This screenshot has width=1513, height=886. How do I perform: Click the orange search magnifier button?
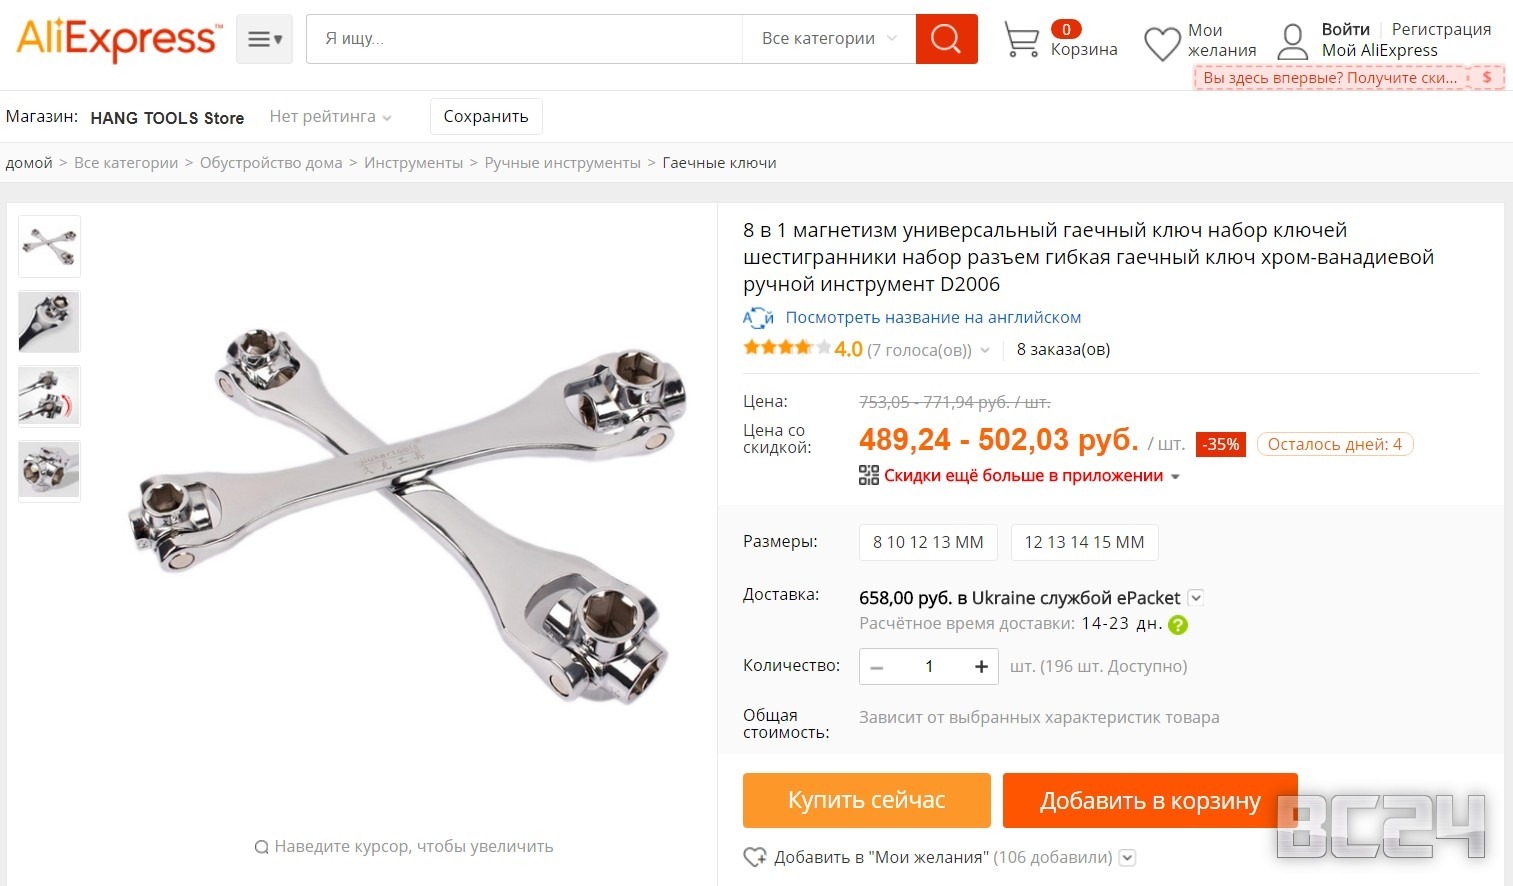pyautogui.click(x=946, y=39)
